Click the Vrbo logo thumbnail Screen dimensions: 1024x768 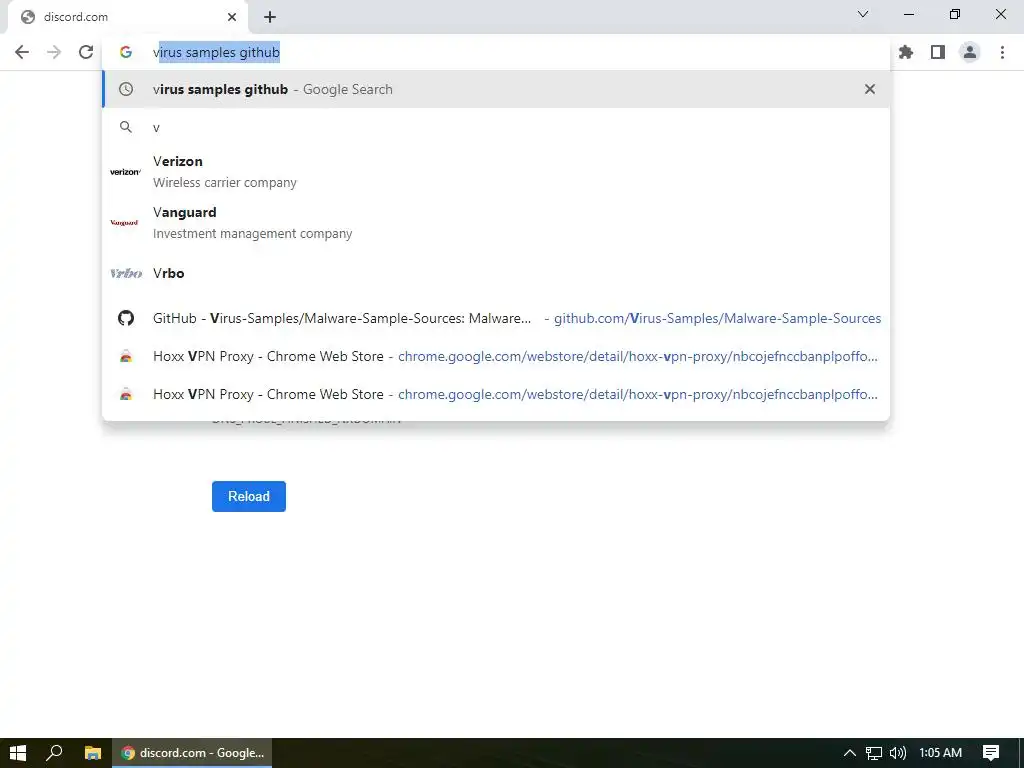point(126,274)
